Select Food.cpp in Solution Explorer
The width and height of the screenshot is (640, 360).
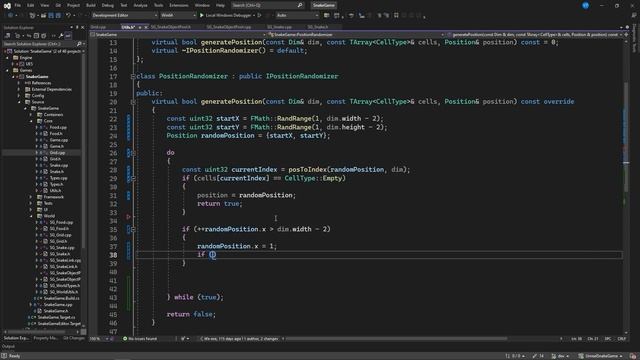pos(58,127)
